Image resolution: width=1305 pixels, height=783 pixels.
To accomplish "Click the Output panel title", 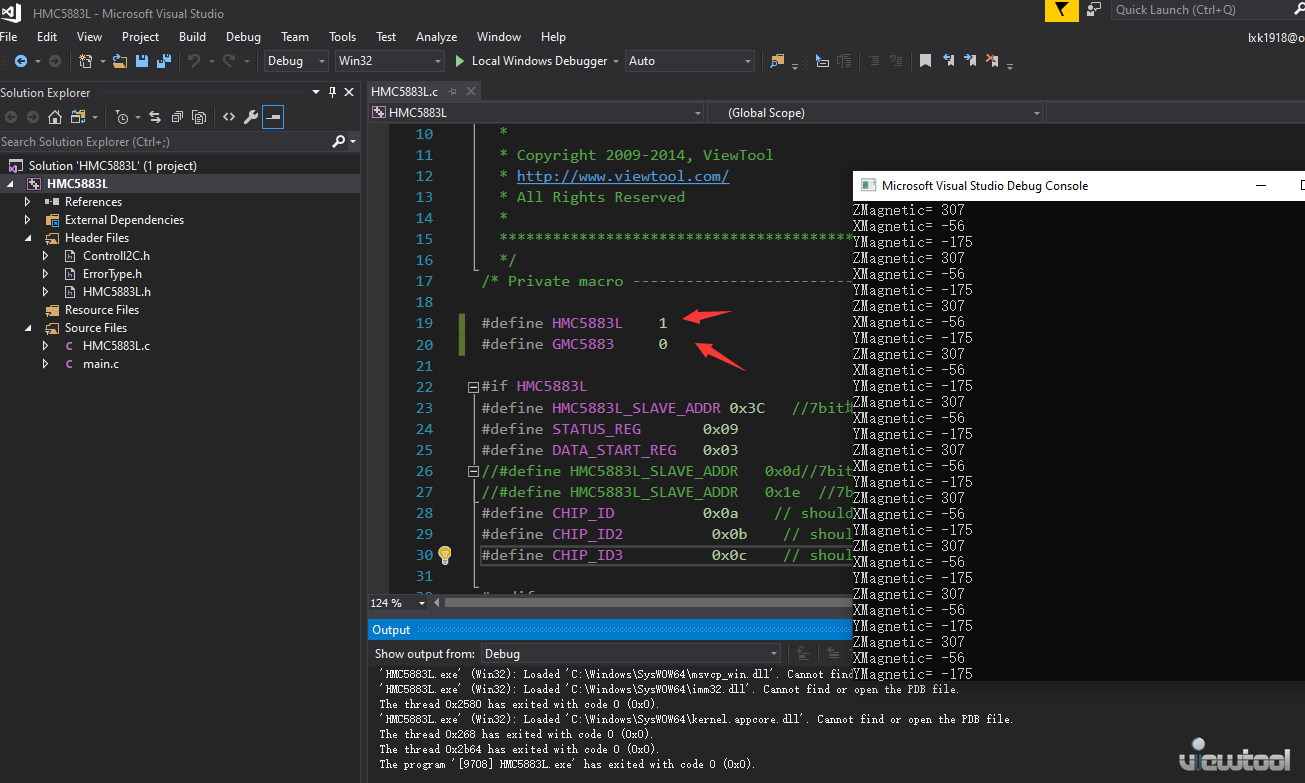I will [x=391, y=630].
